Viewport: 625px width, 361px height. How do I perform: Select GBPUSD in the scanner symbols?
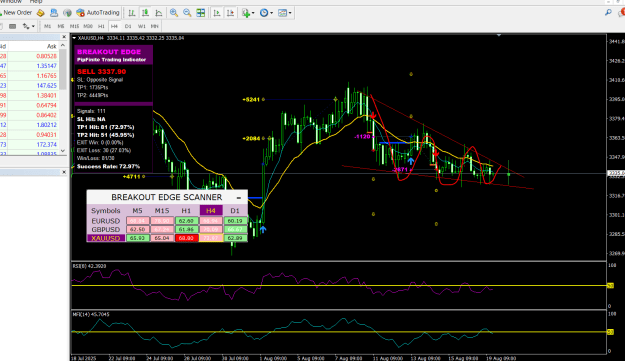click(106, 230)
